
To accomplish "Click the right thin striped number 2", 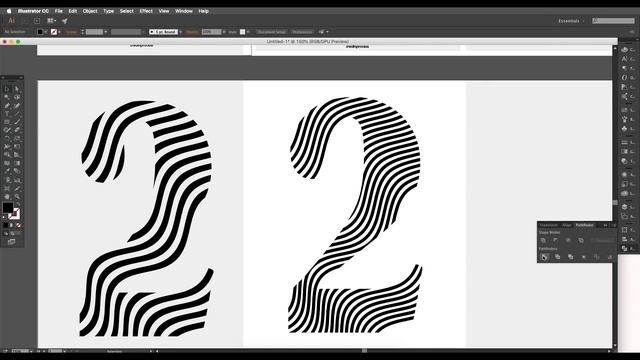I will coord(355,215).
